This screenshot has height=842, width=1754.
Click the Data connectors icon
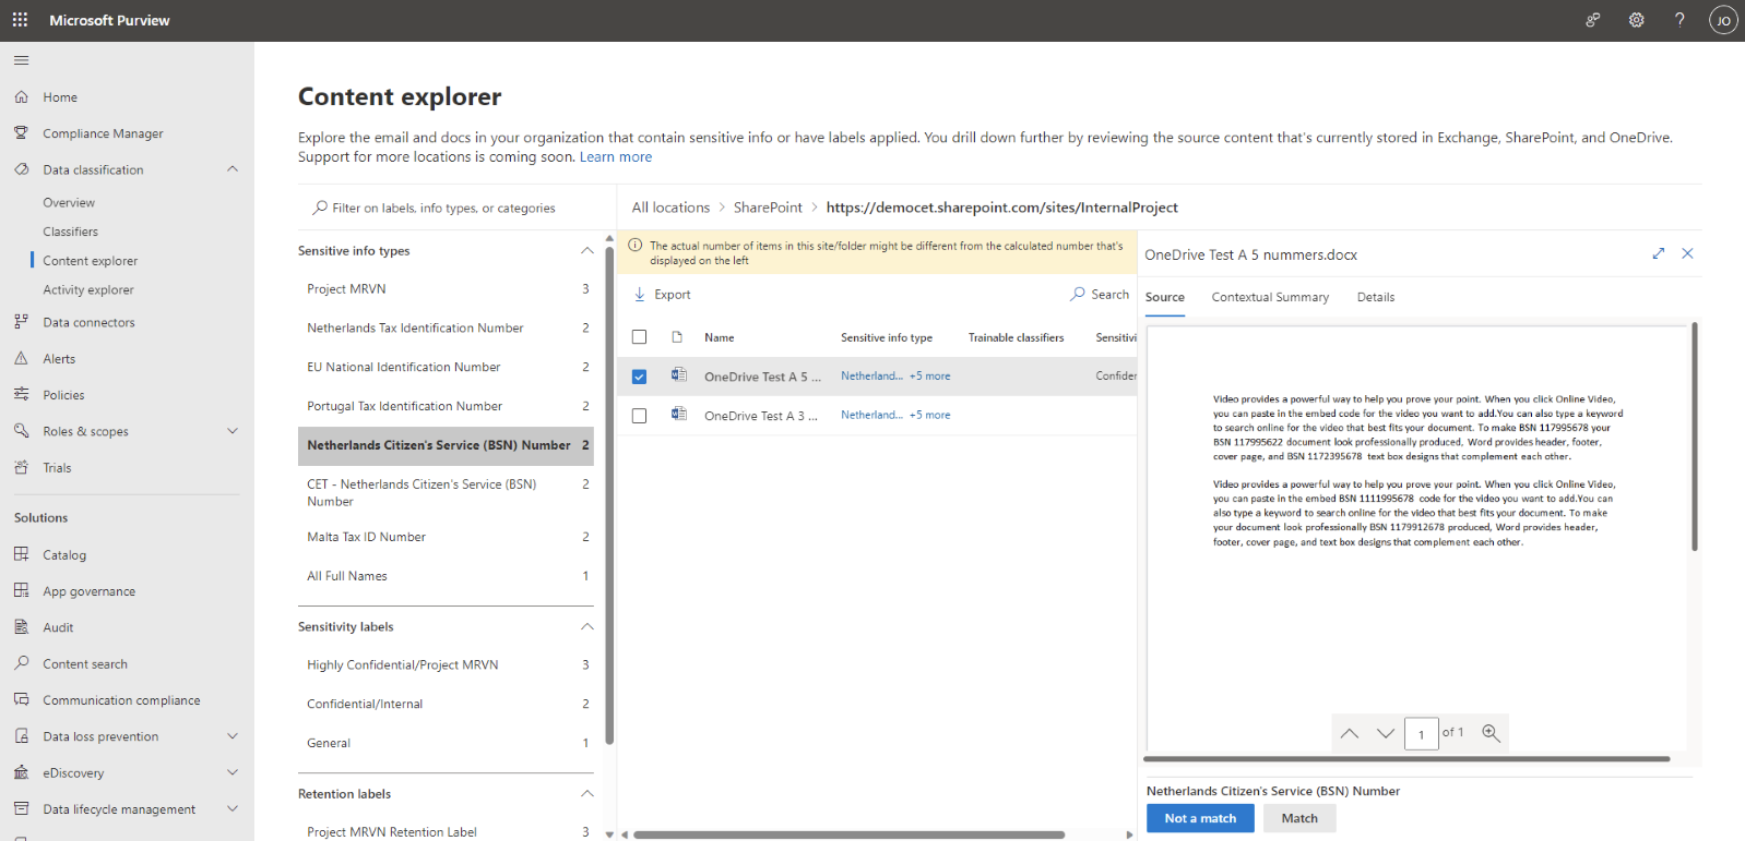click(x=21, y=322)
